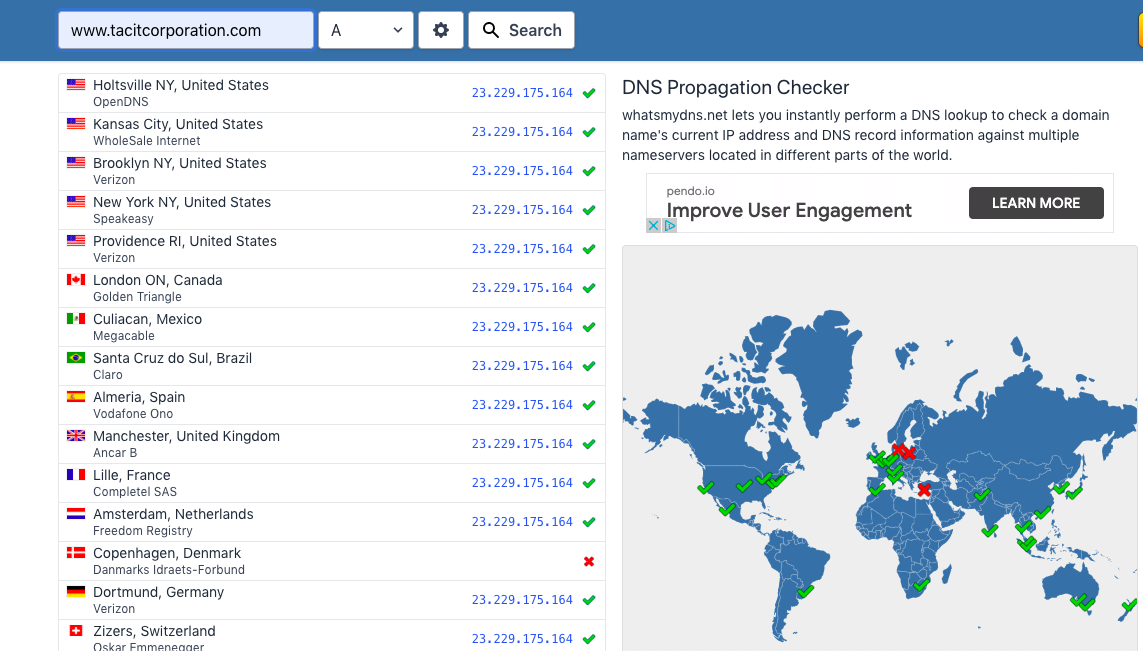Viewport: 1143px width, 651px height.
Task: Click the AdChoices triangle icon
Action: [x=670, y=225]
